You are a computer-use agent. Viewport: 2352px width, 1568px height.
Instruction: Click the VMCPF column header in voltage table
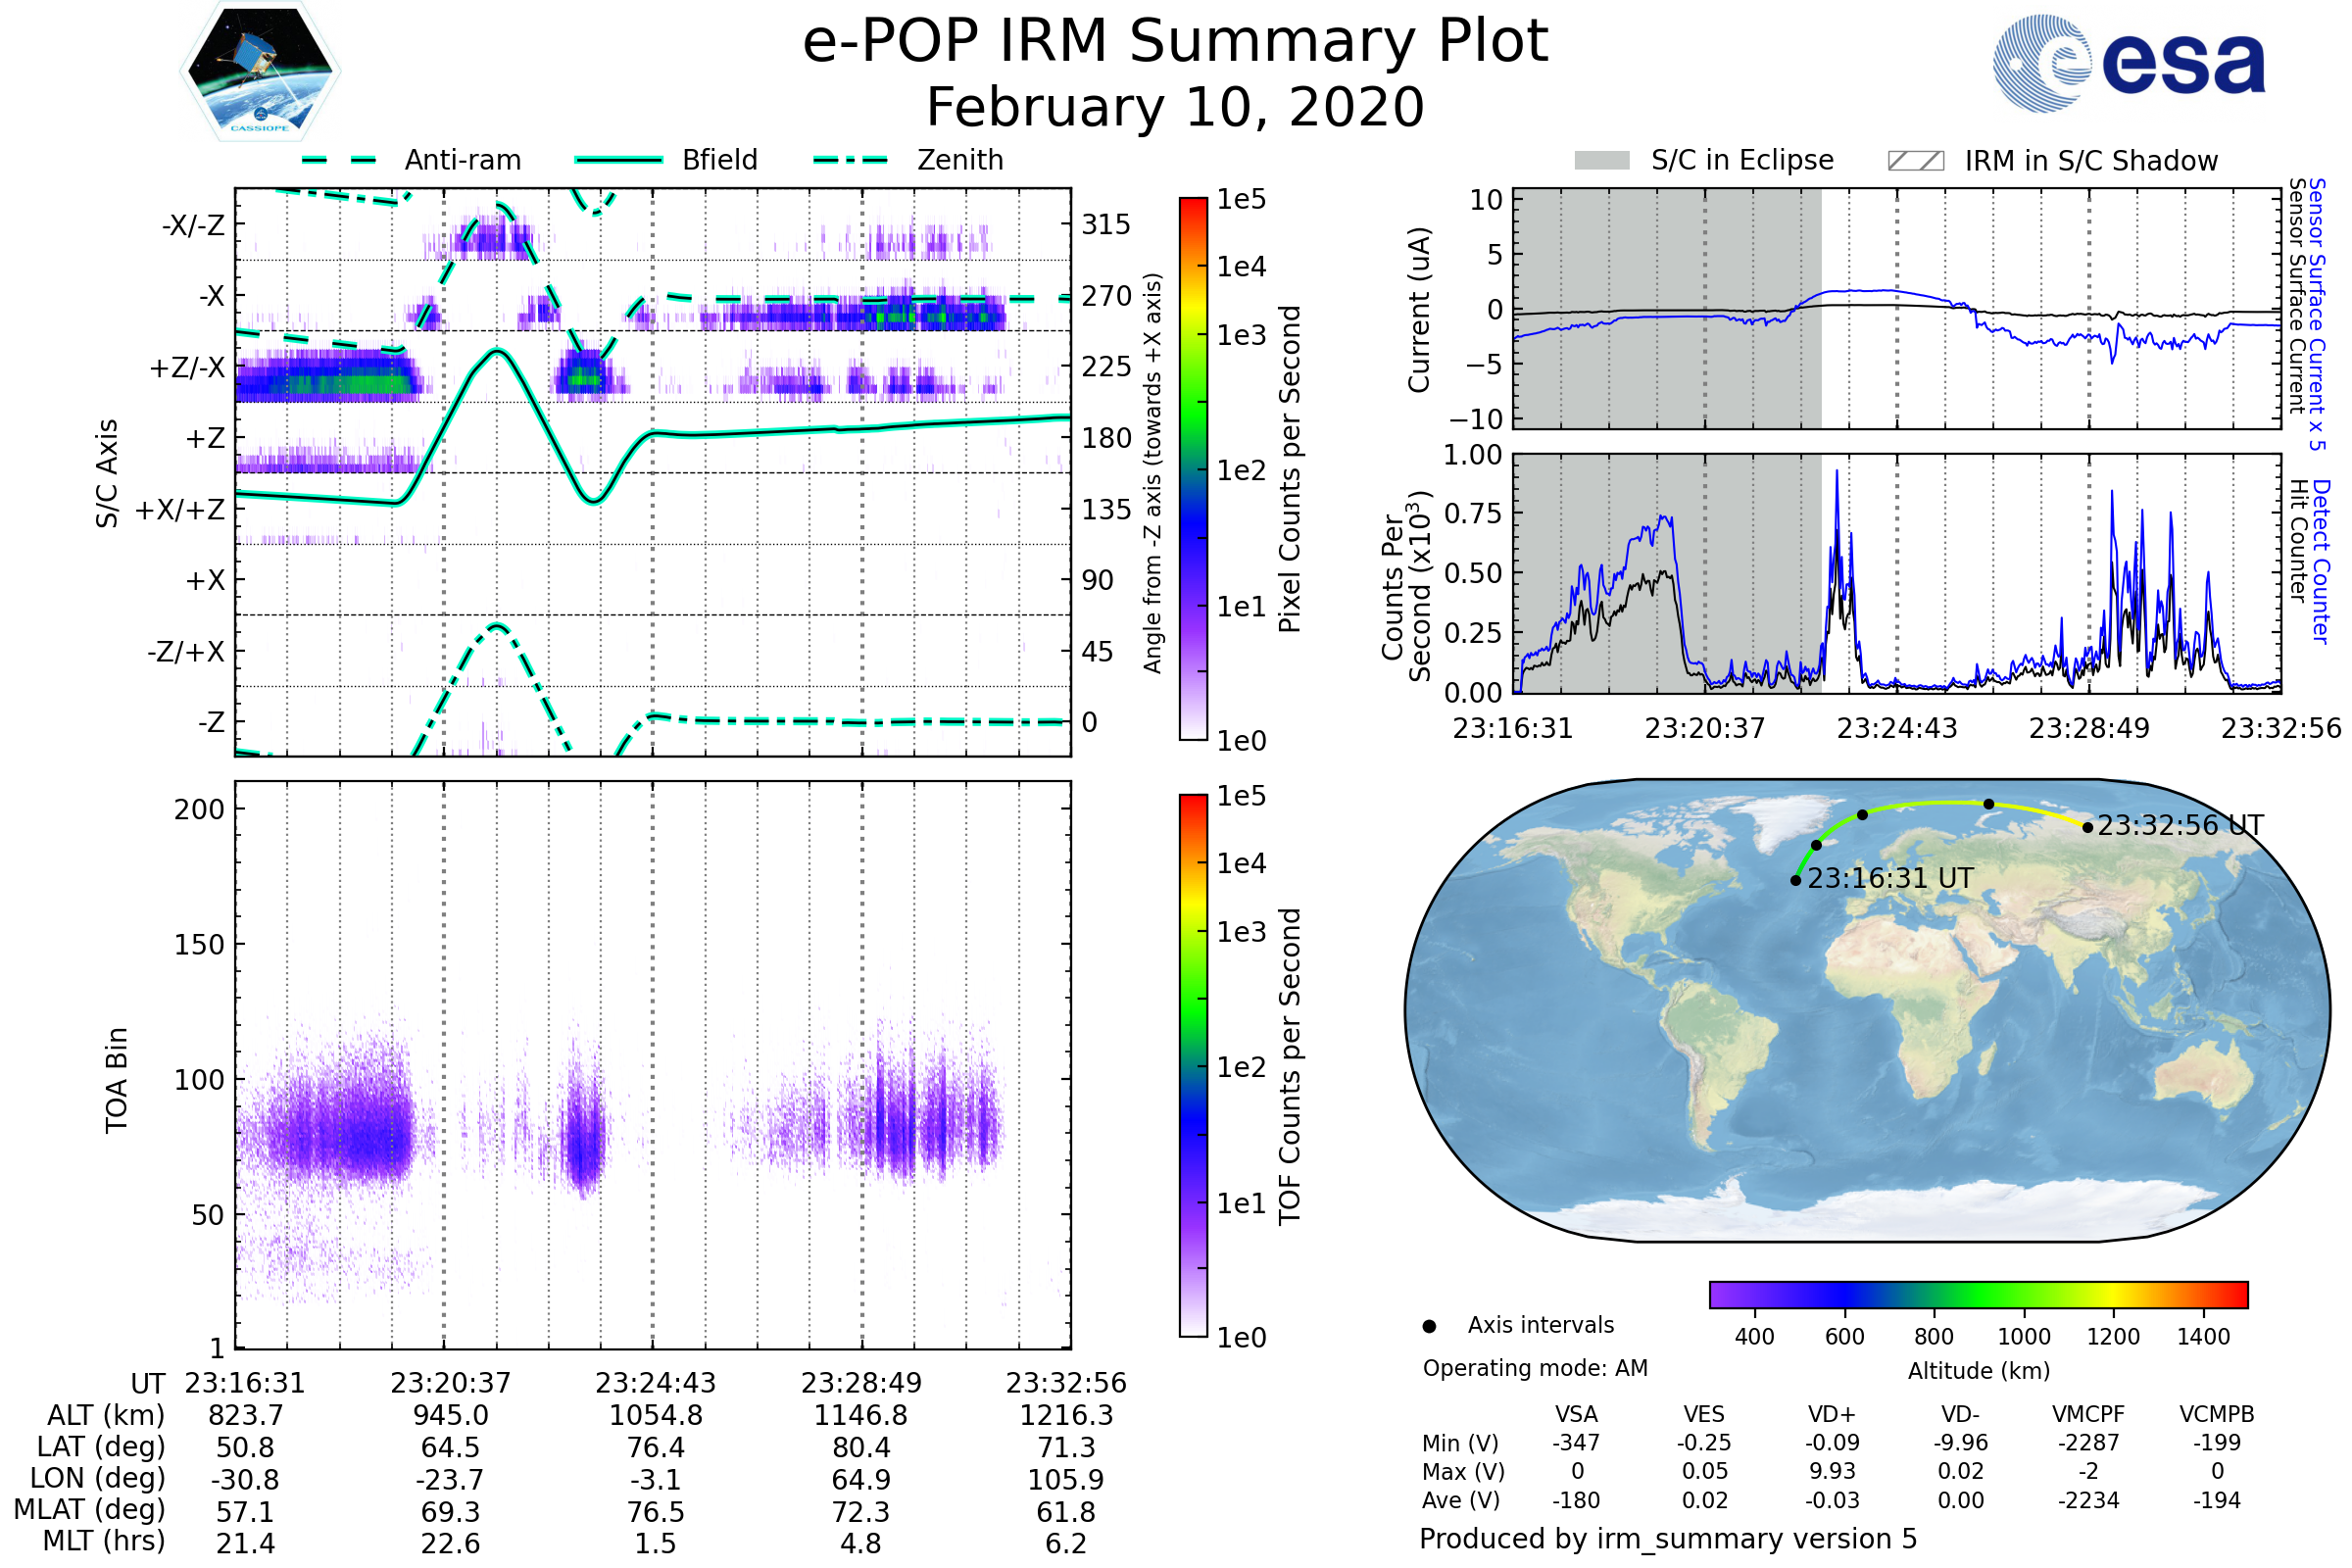coord(2088,1415)
